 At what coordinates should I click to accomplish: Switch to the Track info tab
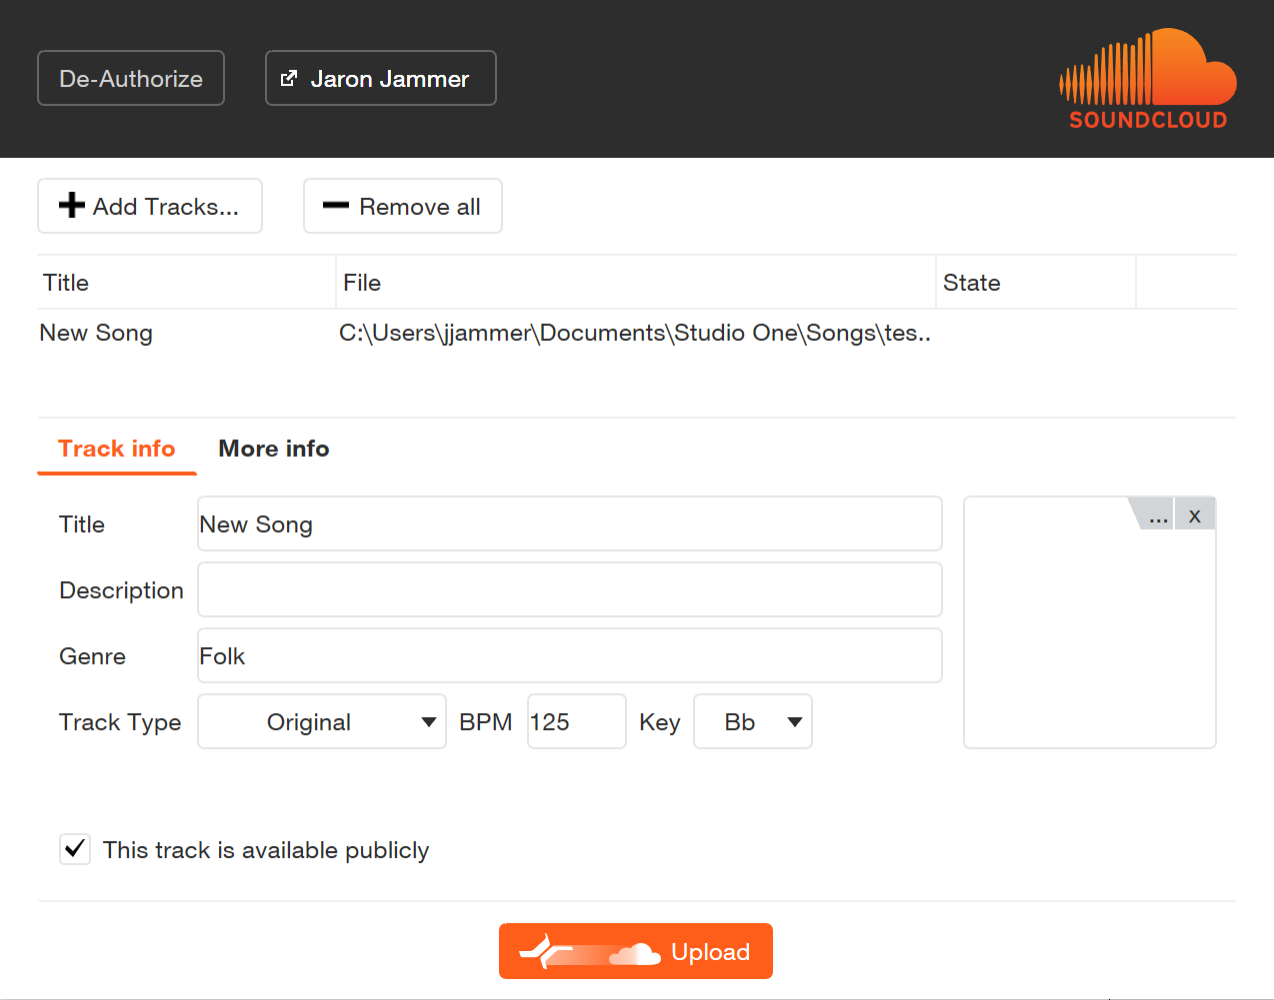[x=117, y=449]
